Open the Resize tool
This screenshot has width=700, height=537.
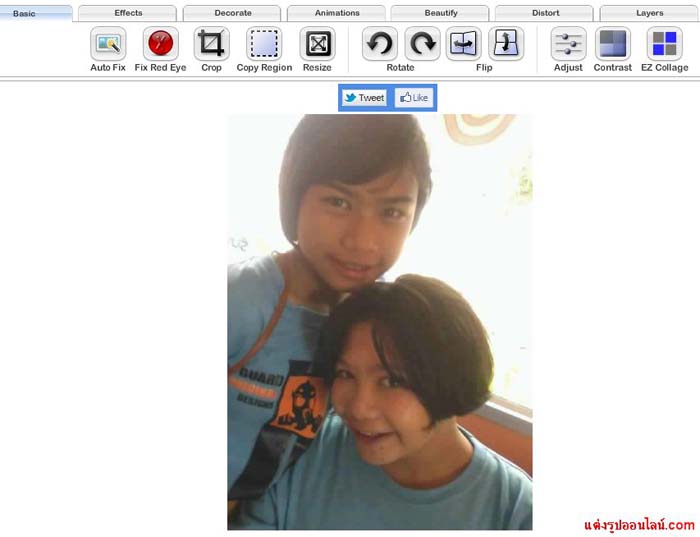[317, 44]
